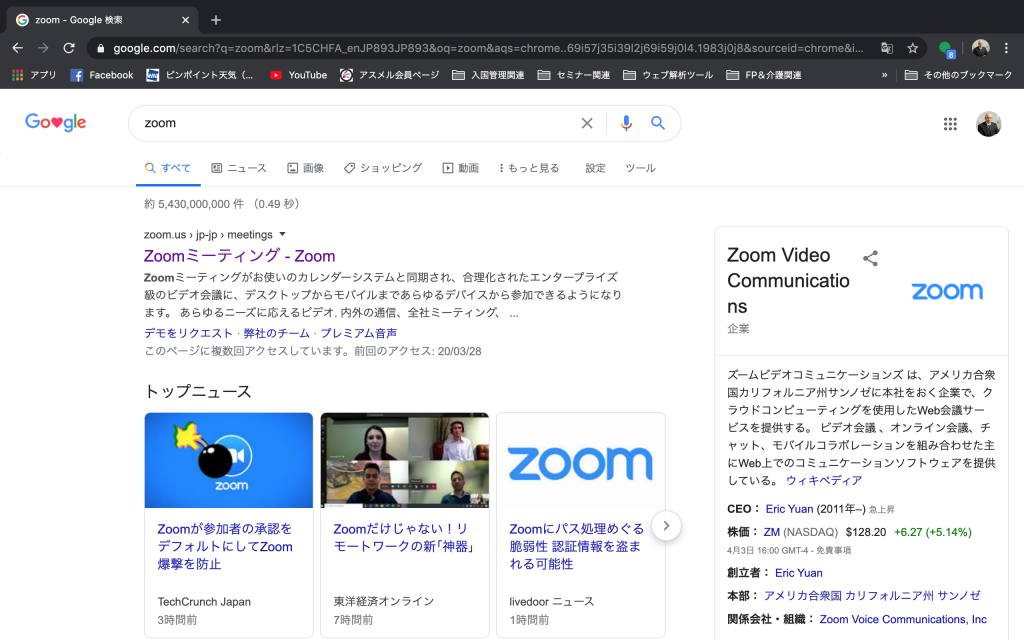This screenshot has height=640, width=1024.
Task: Show hidden bookmarks with double chevron
Action: coord(884,75)
